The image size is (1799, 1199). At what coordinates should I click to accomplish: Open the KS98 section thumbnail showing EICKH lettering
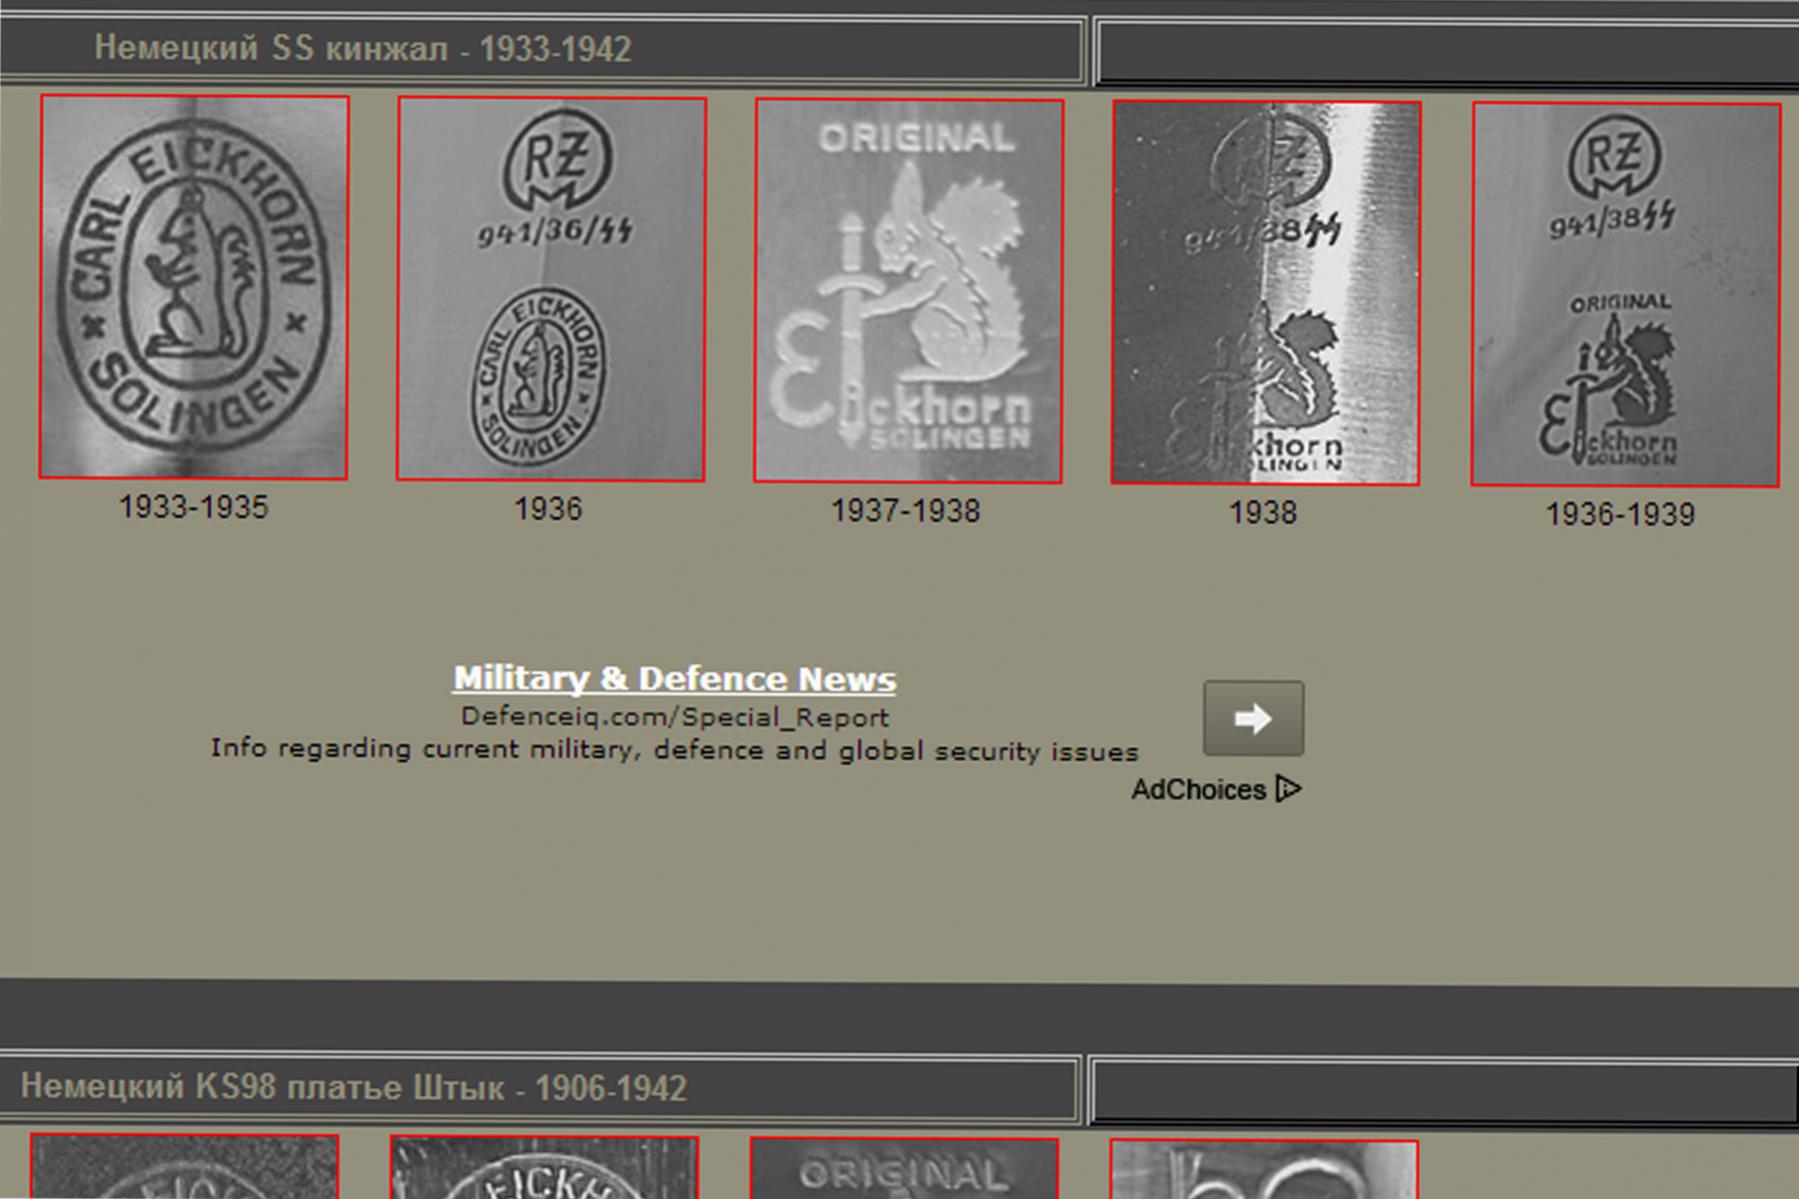tap(544, 1167)
